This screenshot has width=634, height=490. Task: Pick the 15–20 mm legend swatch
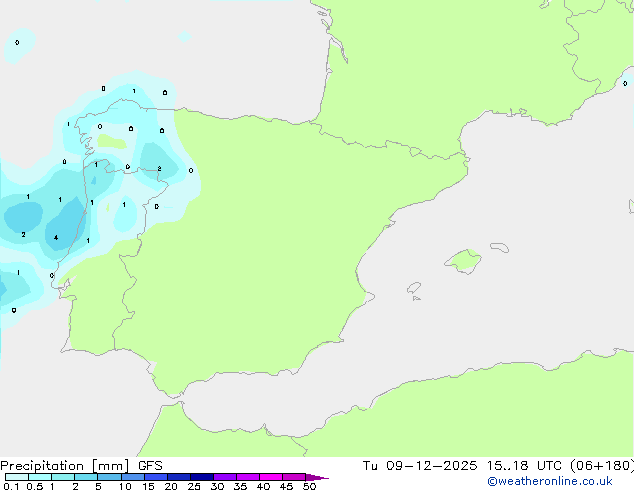point(156,477)
